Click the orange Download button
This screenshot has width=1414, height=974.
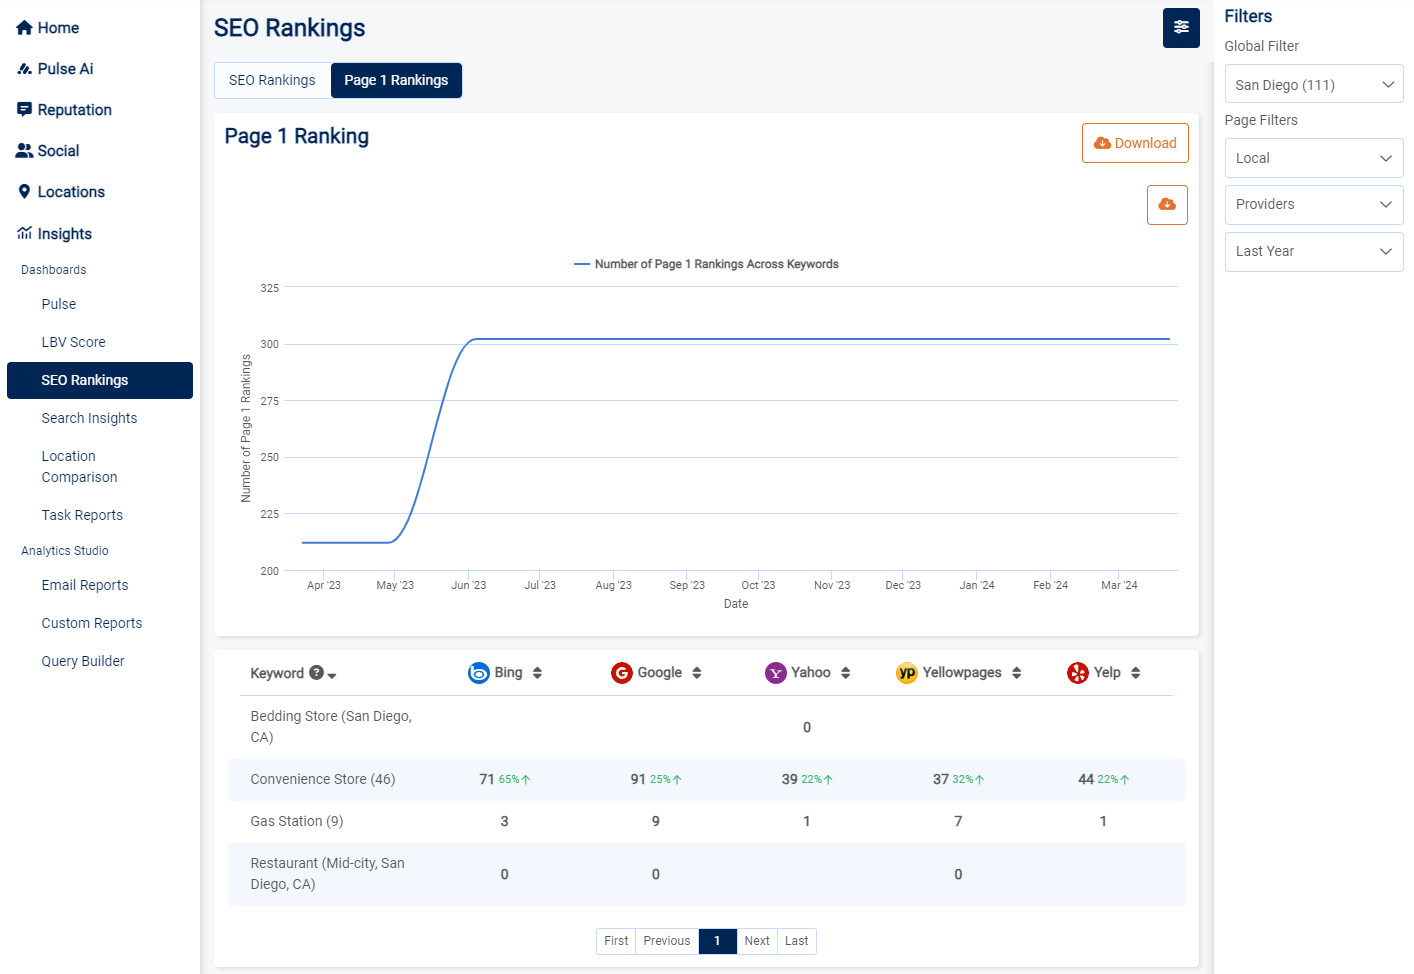(1135, 143)
